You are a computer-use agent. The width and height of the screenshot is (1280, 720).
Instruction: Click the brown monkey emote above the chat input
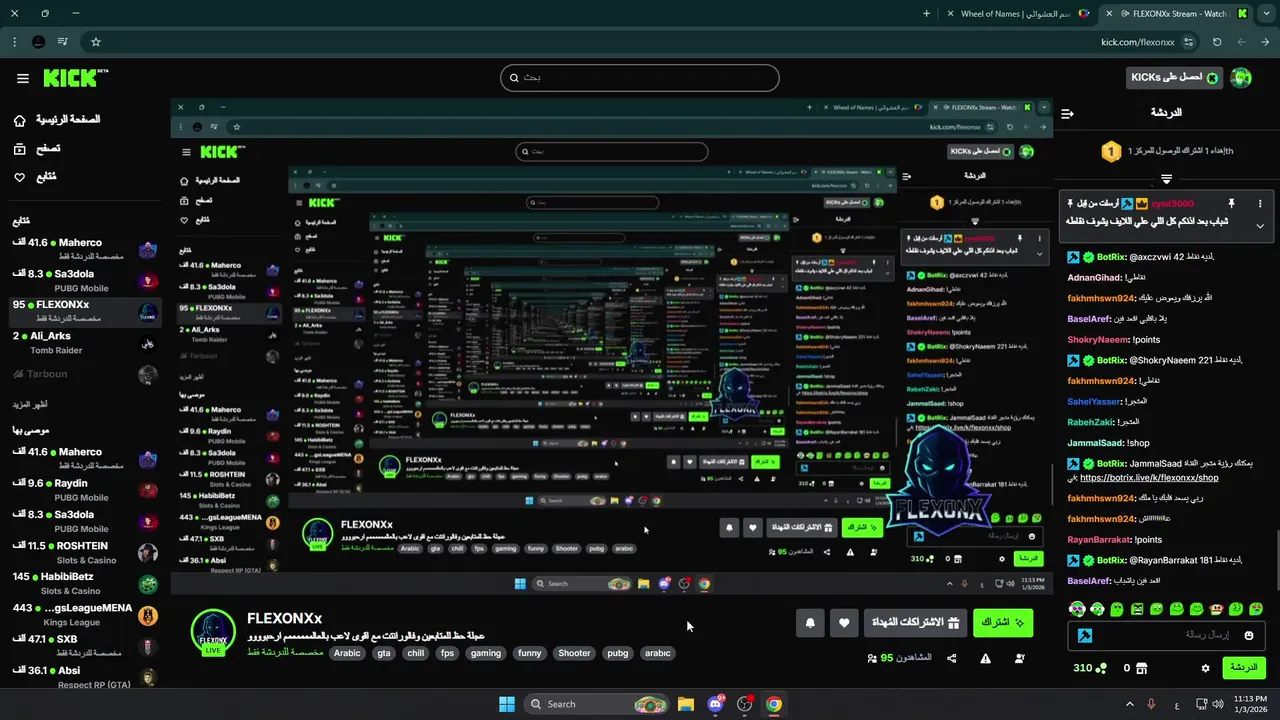pyautogui.click(x=1216, y=608)
